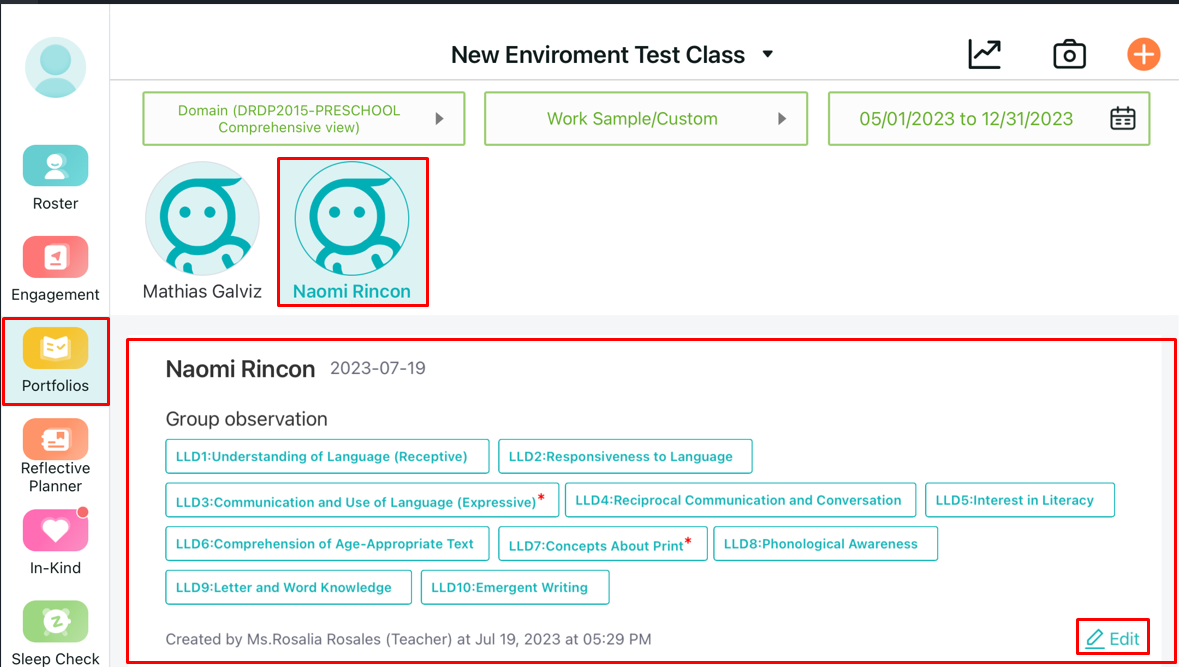Click the orange plus add button

pos(1143,54)
